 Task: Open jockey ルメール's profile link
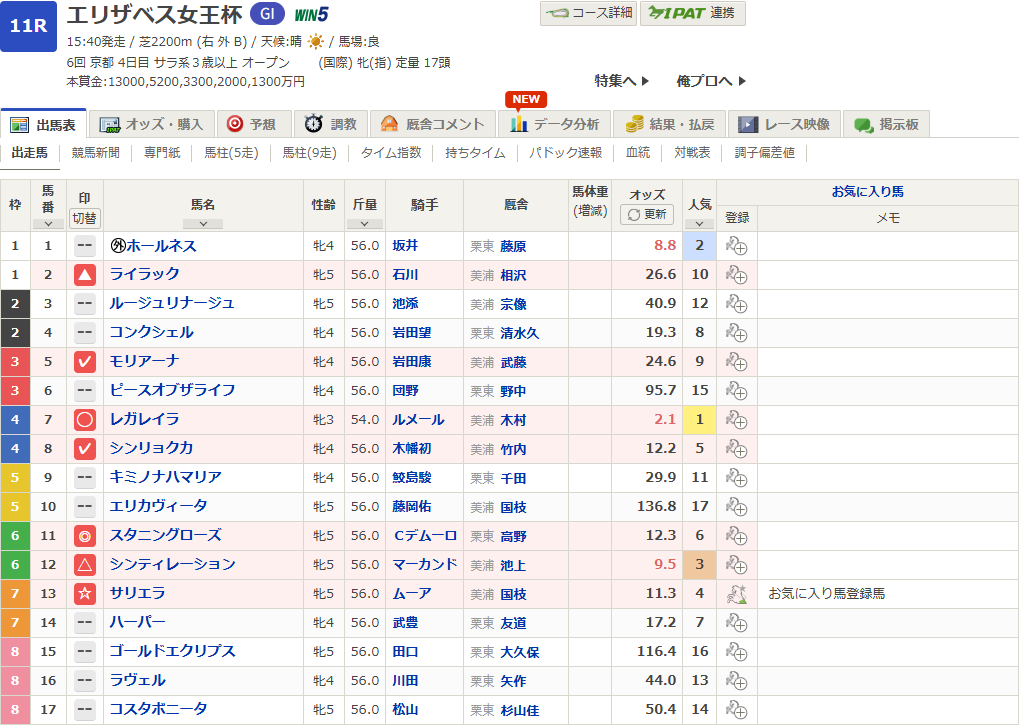pos(419,420)
